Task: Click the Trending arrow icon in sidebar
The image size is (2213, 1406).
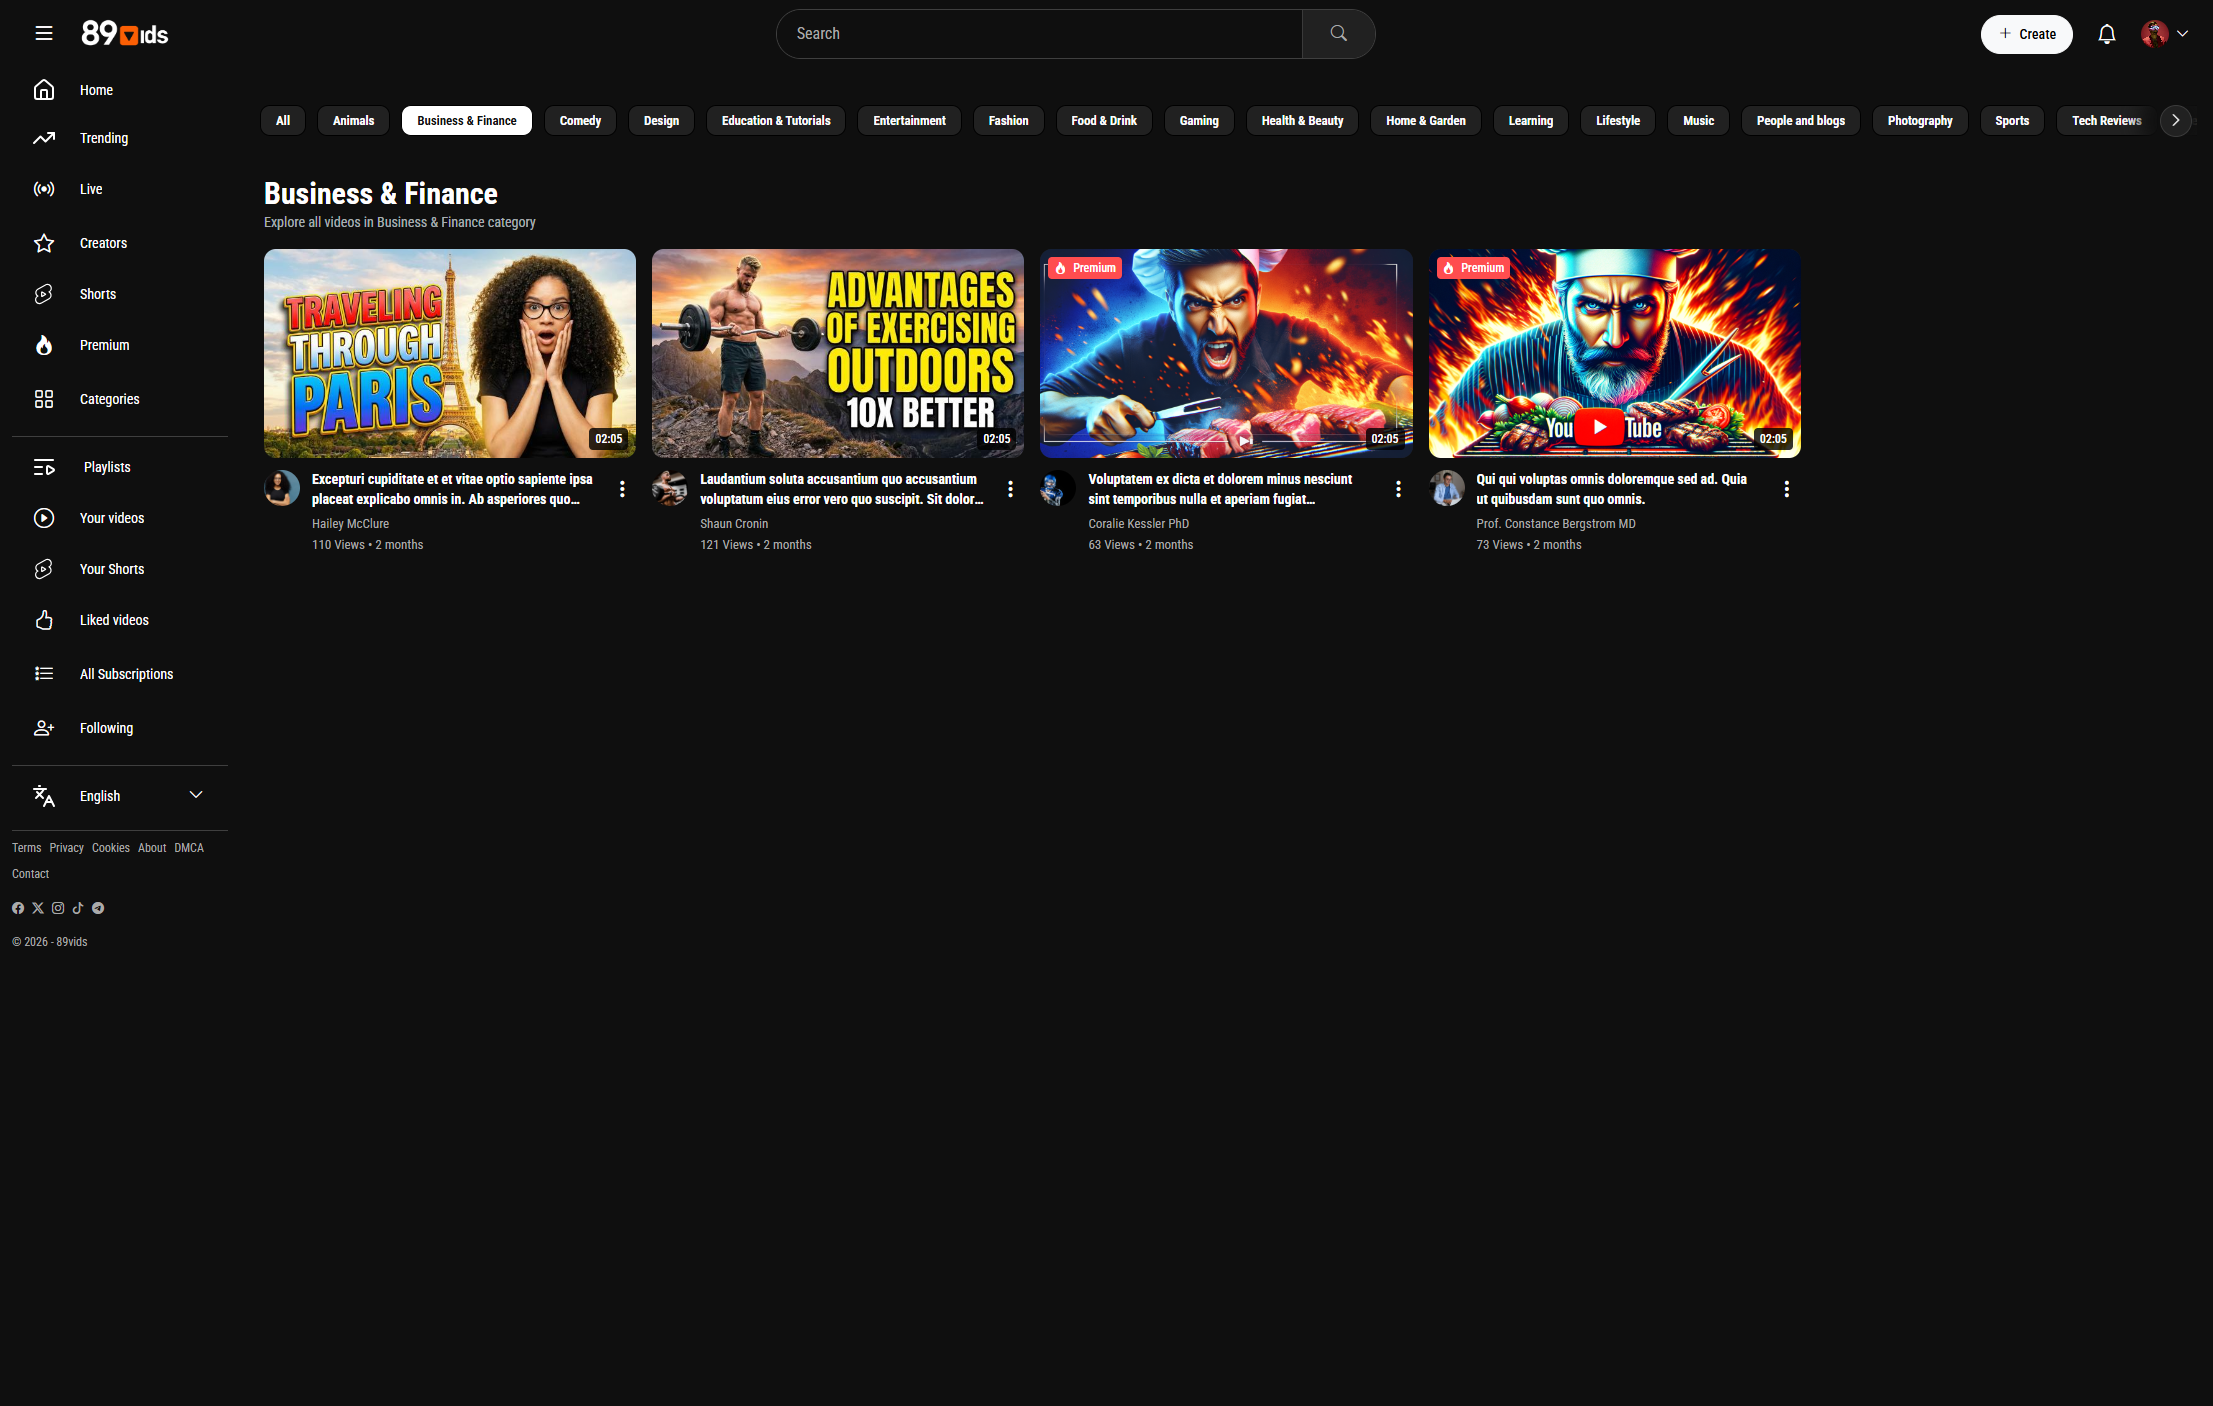Action: (44, 138)
